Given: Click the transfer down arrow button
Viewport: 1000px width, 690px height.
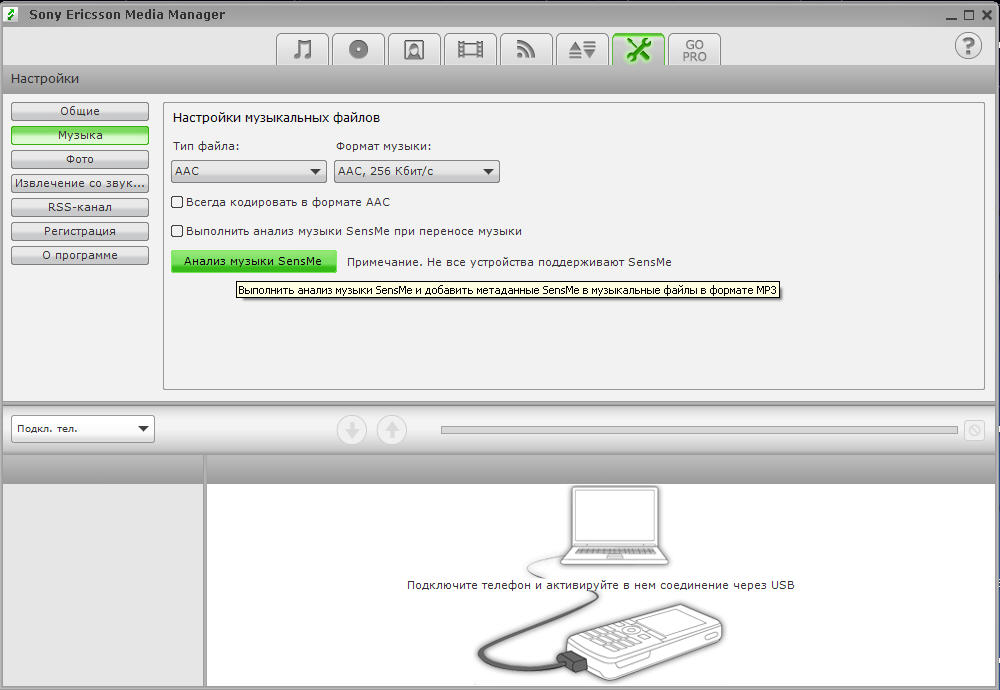Looking at the screenshot, I should point(351,430).
